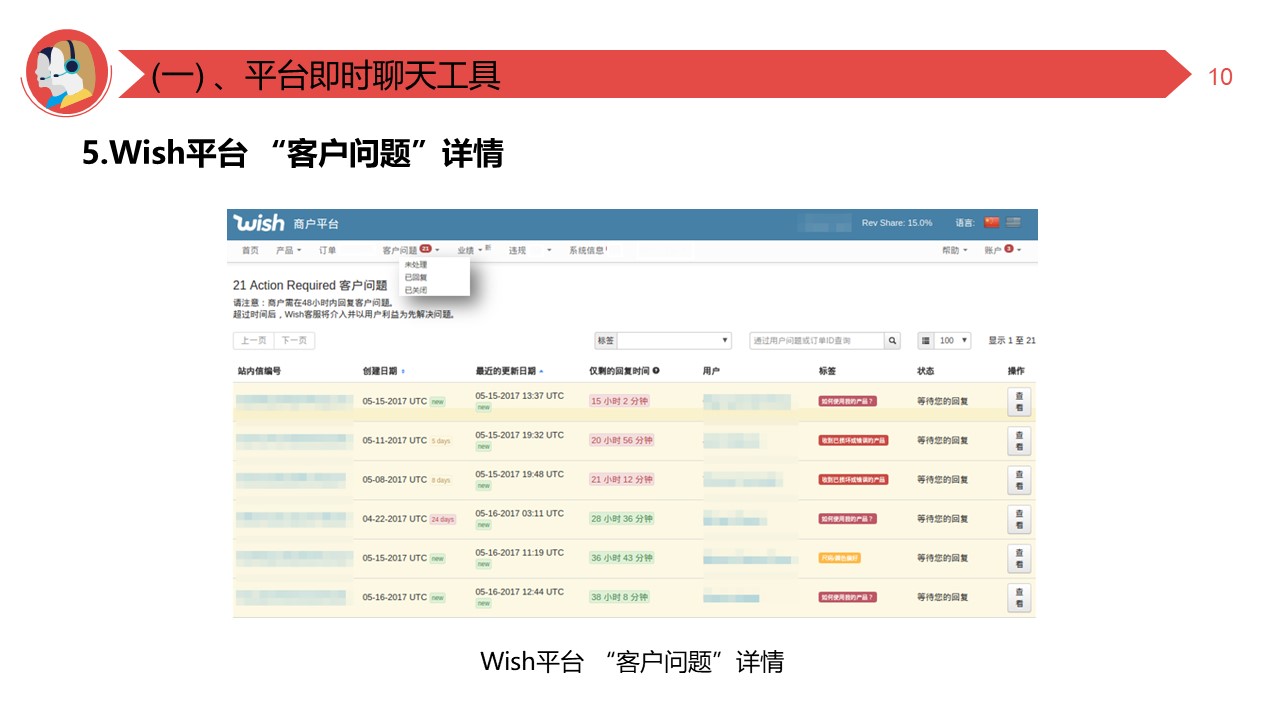Viewport: 1280px width, 720px height.
Task: Open the 标签 filter dropdown
Action: (674, 341)
